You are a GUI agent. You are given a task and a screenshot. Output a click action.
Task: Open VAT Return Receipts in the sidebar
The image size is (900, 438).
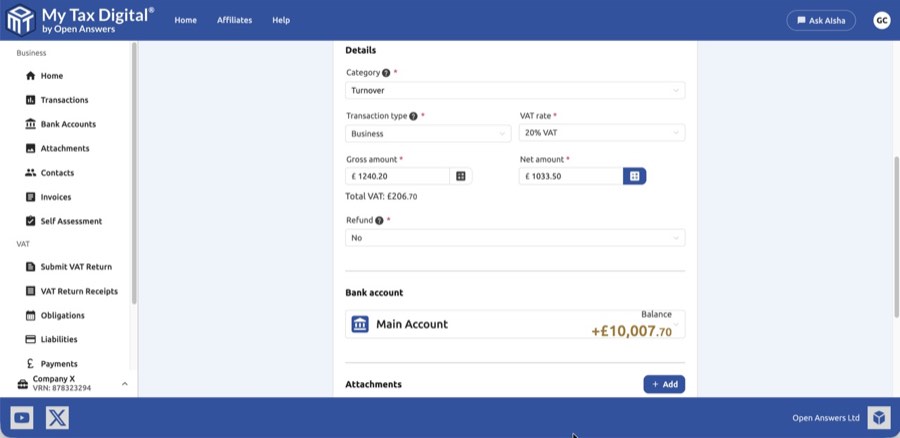pos(79,291)
